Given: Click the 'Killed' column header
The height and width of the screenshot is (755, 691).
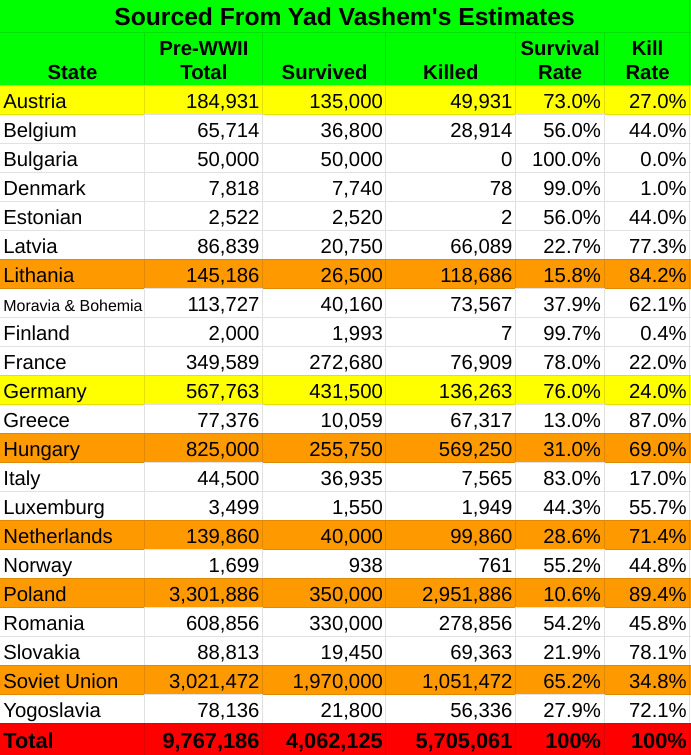Looking at the screenshot, I should point(450,72).
